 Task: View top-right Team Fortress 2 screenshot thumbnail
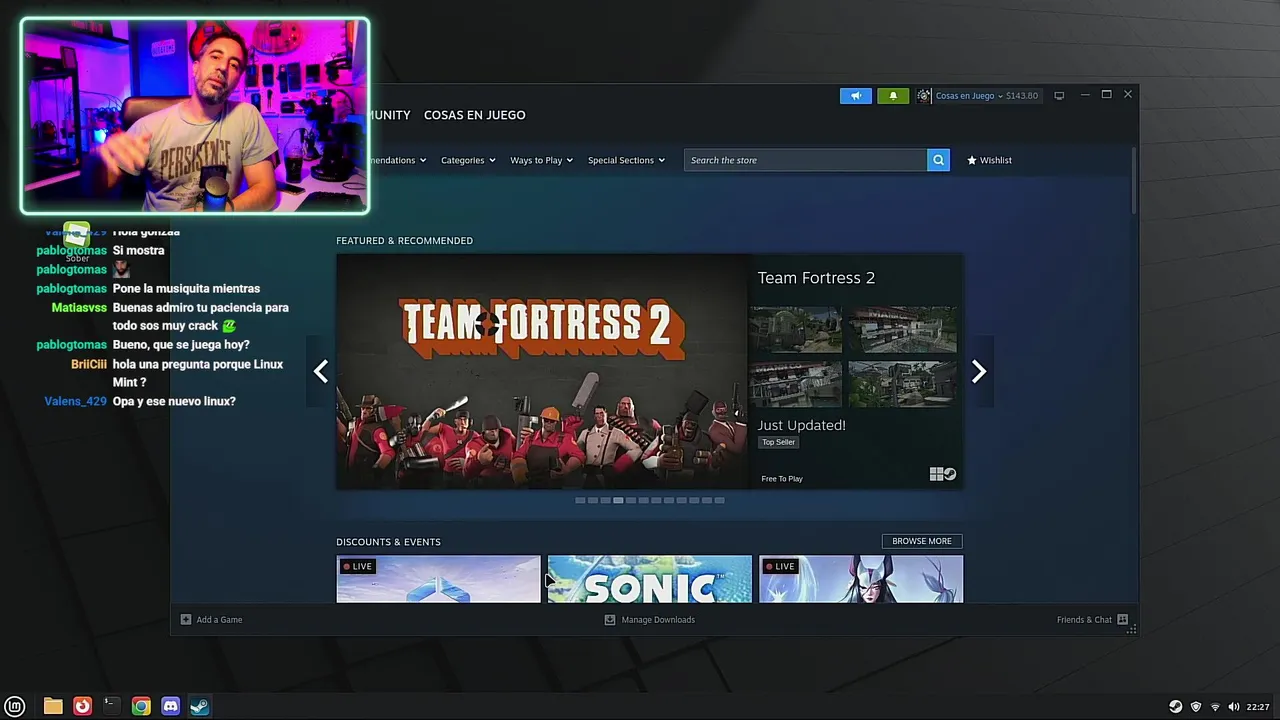click(902, 330)
